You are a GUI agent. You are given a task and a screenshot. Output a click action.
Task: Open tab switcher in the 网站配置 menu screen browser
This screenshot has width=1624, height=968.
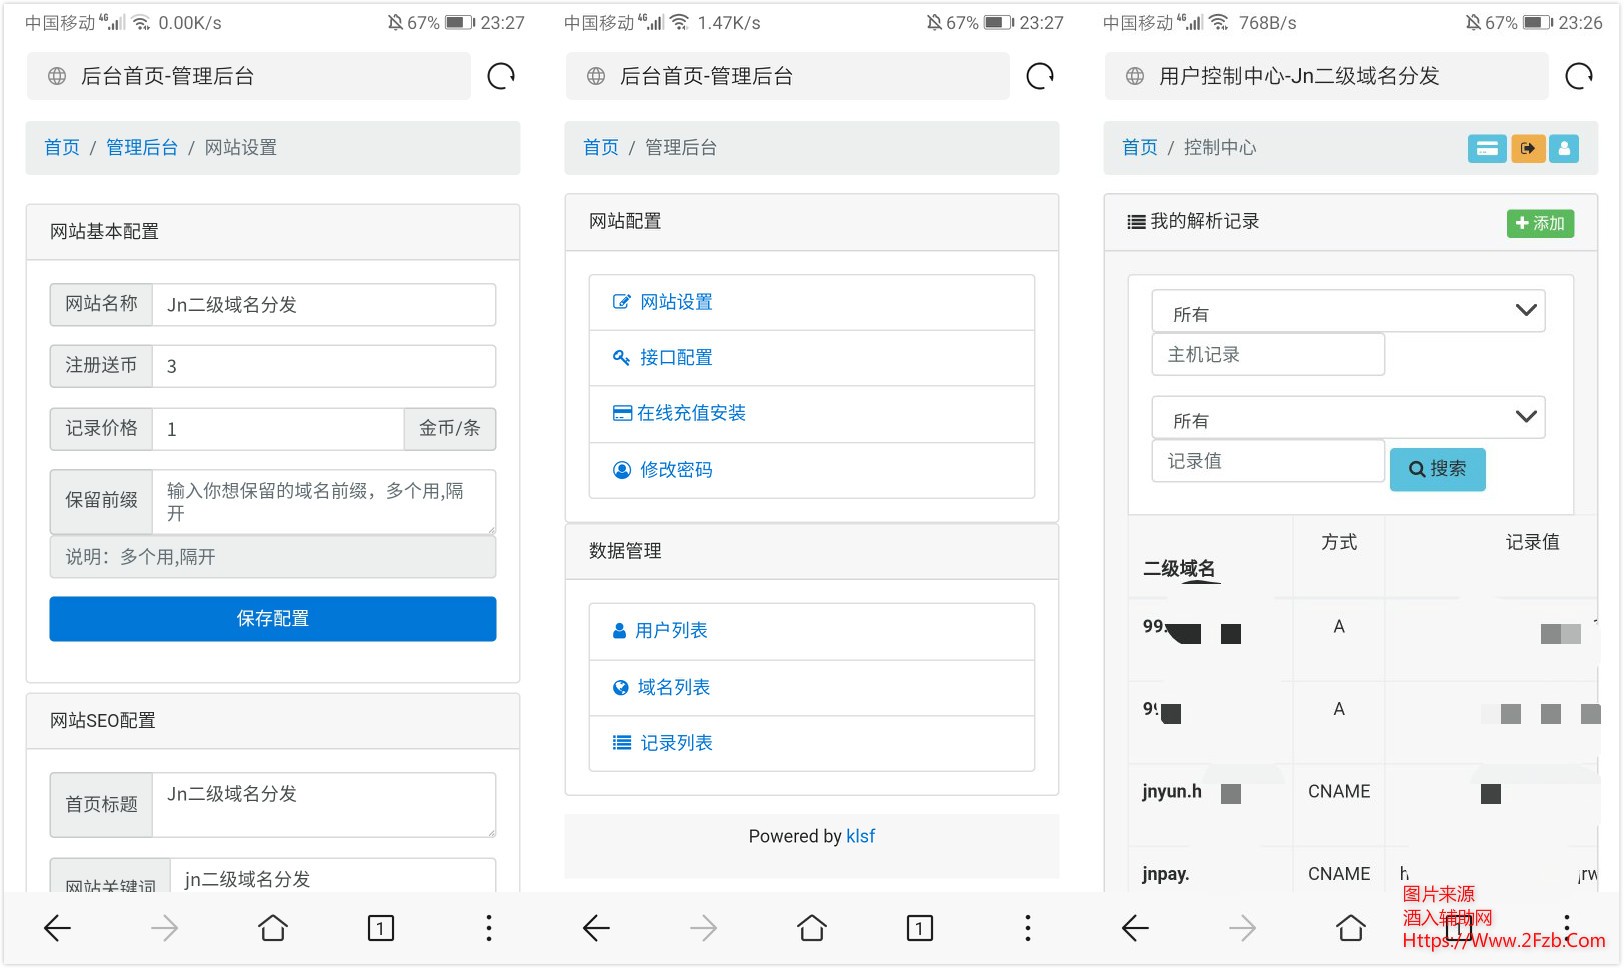[x=920, y=928]
